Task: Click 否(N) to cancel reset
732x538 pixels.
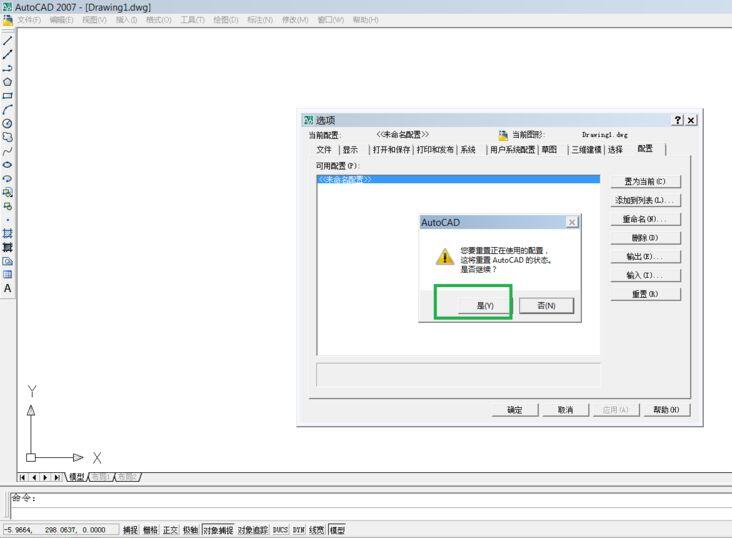Action: pos(546,306)
